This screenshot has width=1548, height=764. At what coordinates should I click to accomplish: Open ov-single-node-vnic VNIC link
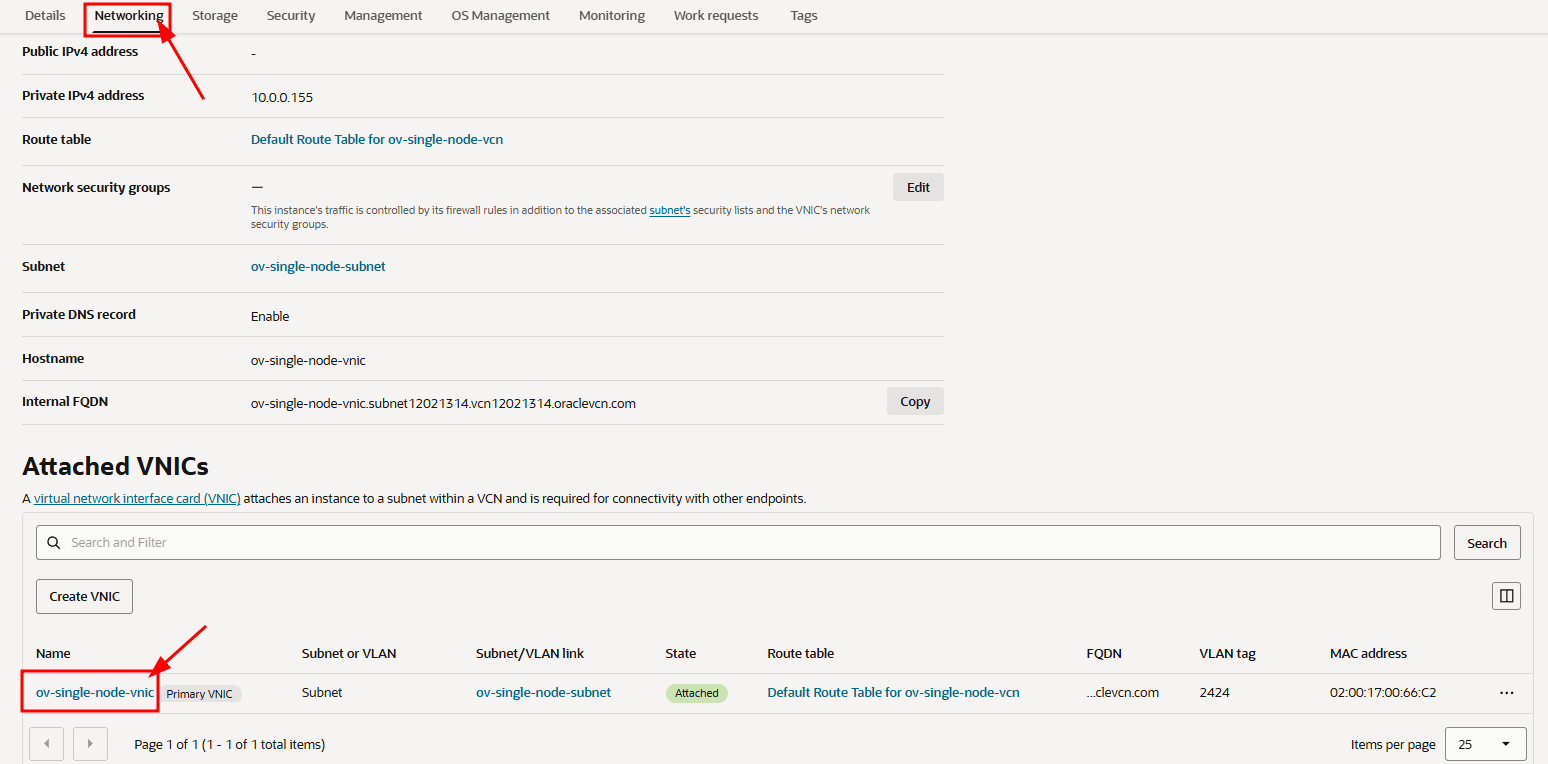click(95, 692)
